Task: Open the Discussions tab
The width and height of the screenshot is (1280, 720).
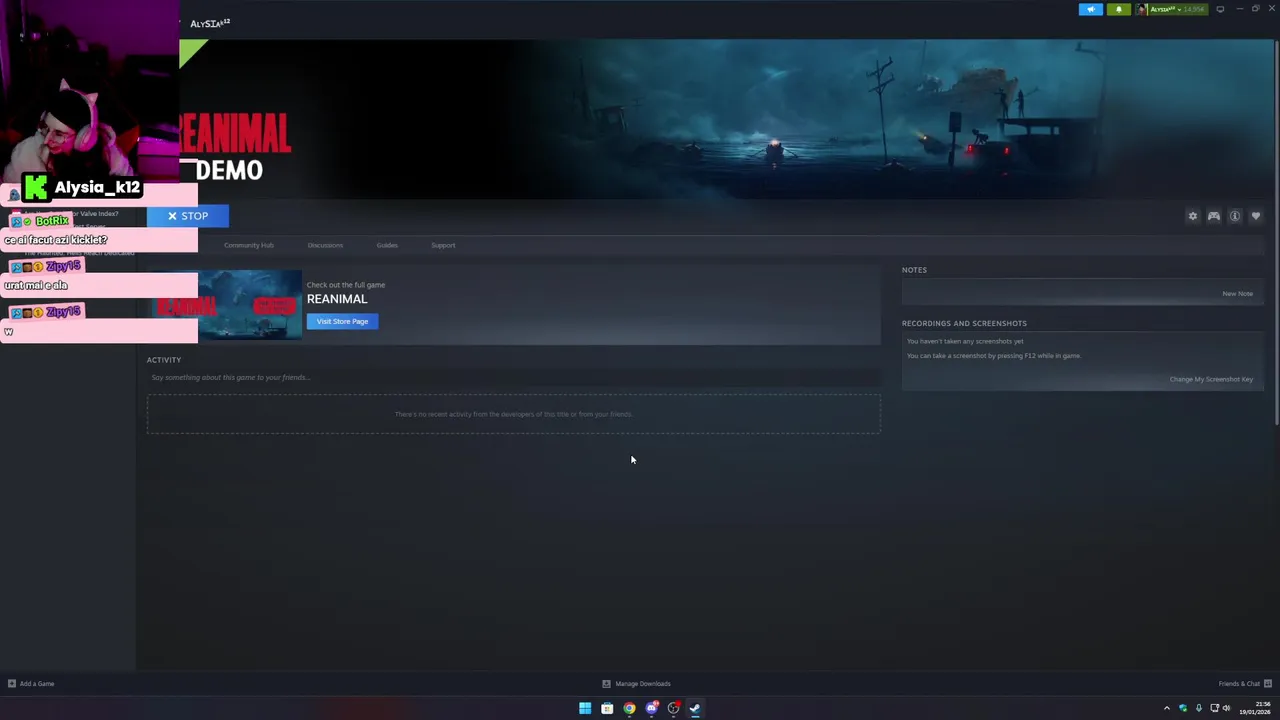Action: click(x=325, y=245)
